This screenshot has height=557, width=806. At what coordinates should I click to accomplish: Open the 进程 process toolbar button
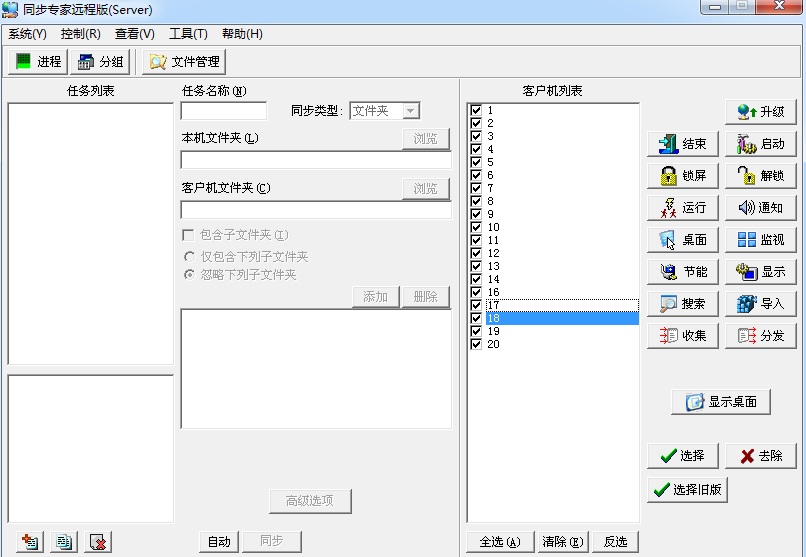click(38, 62)
